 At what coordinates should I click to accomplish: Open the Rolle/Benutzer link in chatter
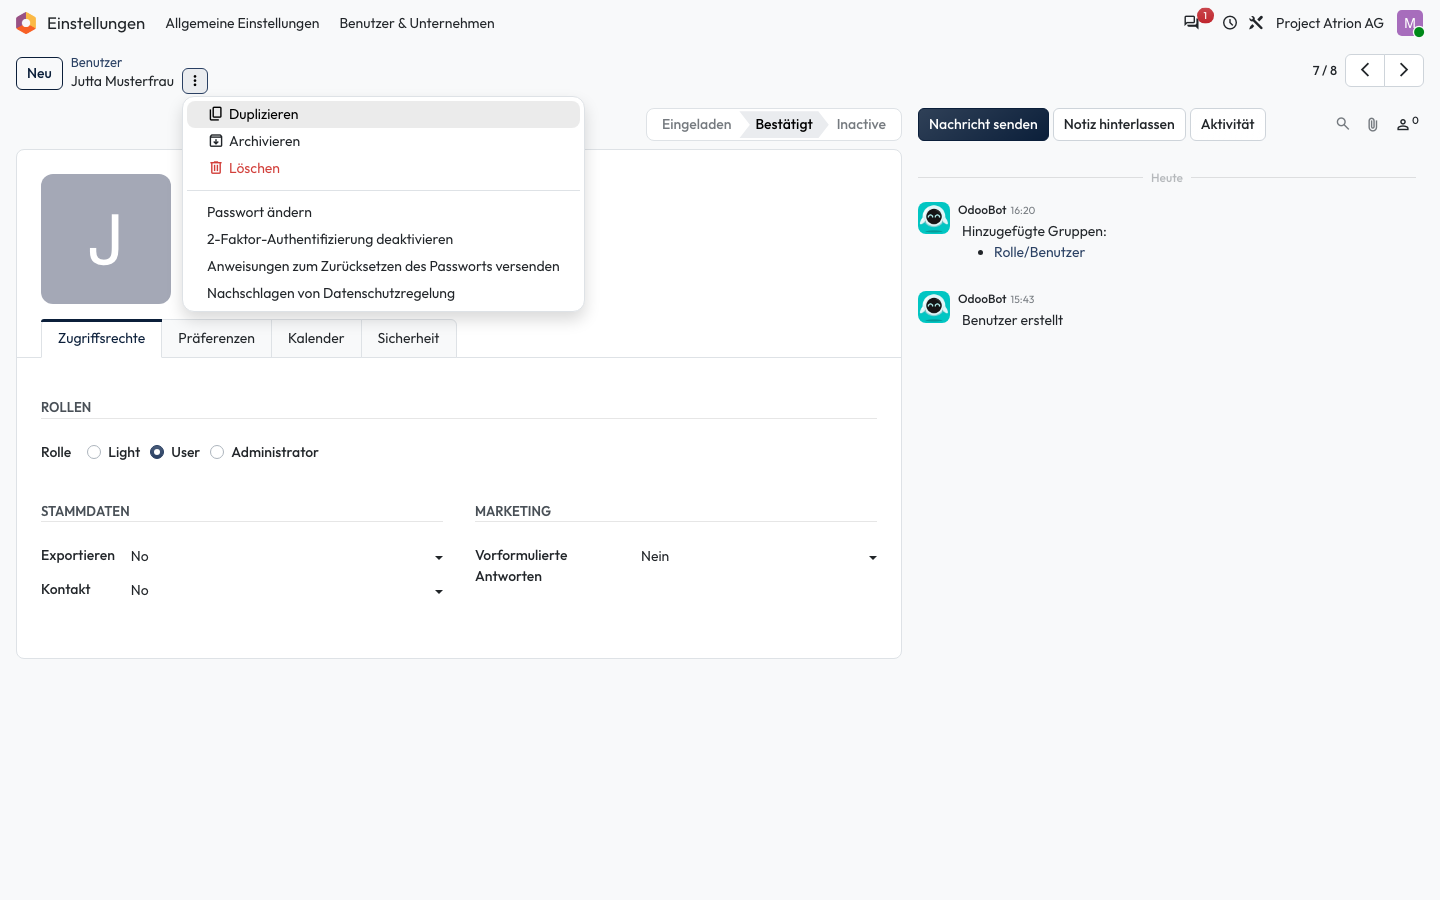[1039, 252]
